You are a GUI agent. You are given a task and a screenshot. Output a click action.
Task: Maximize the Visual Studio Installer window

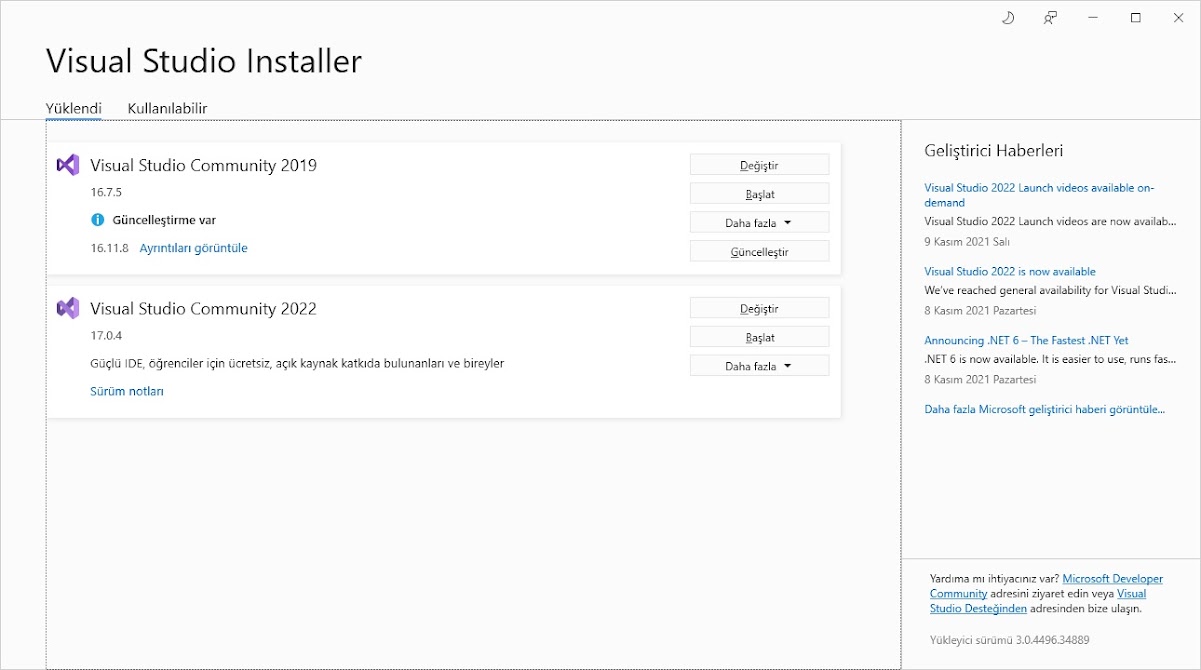1136,17
